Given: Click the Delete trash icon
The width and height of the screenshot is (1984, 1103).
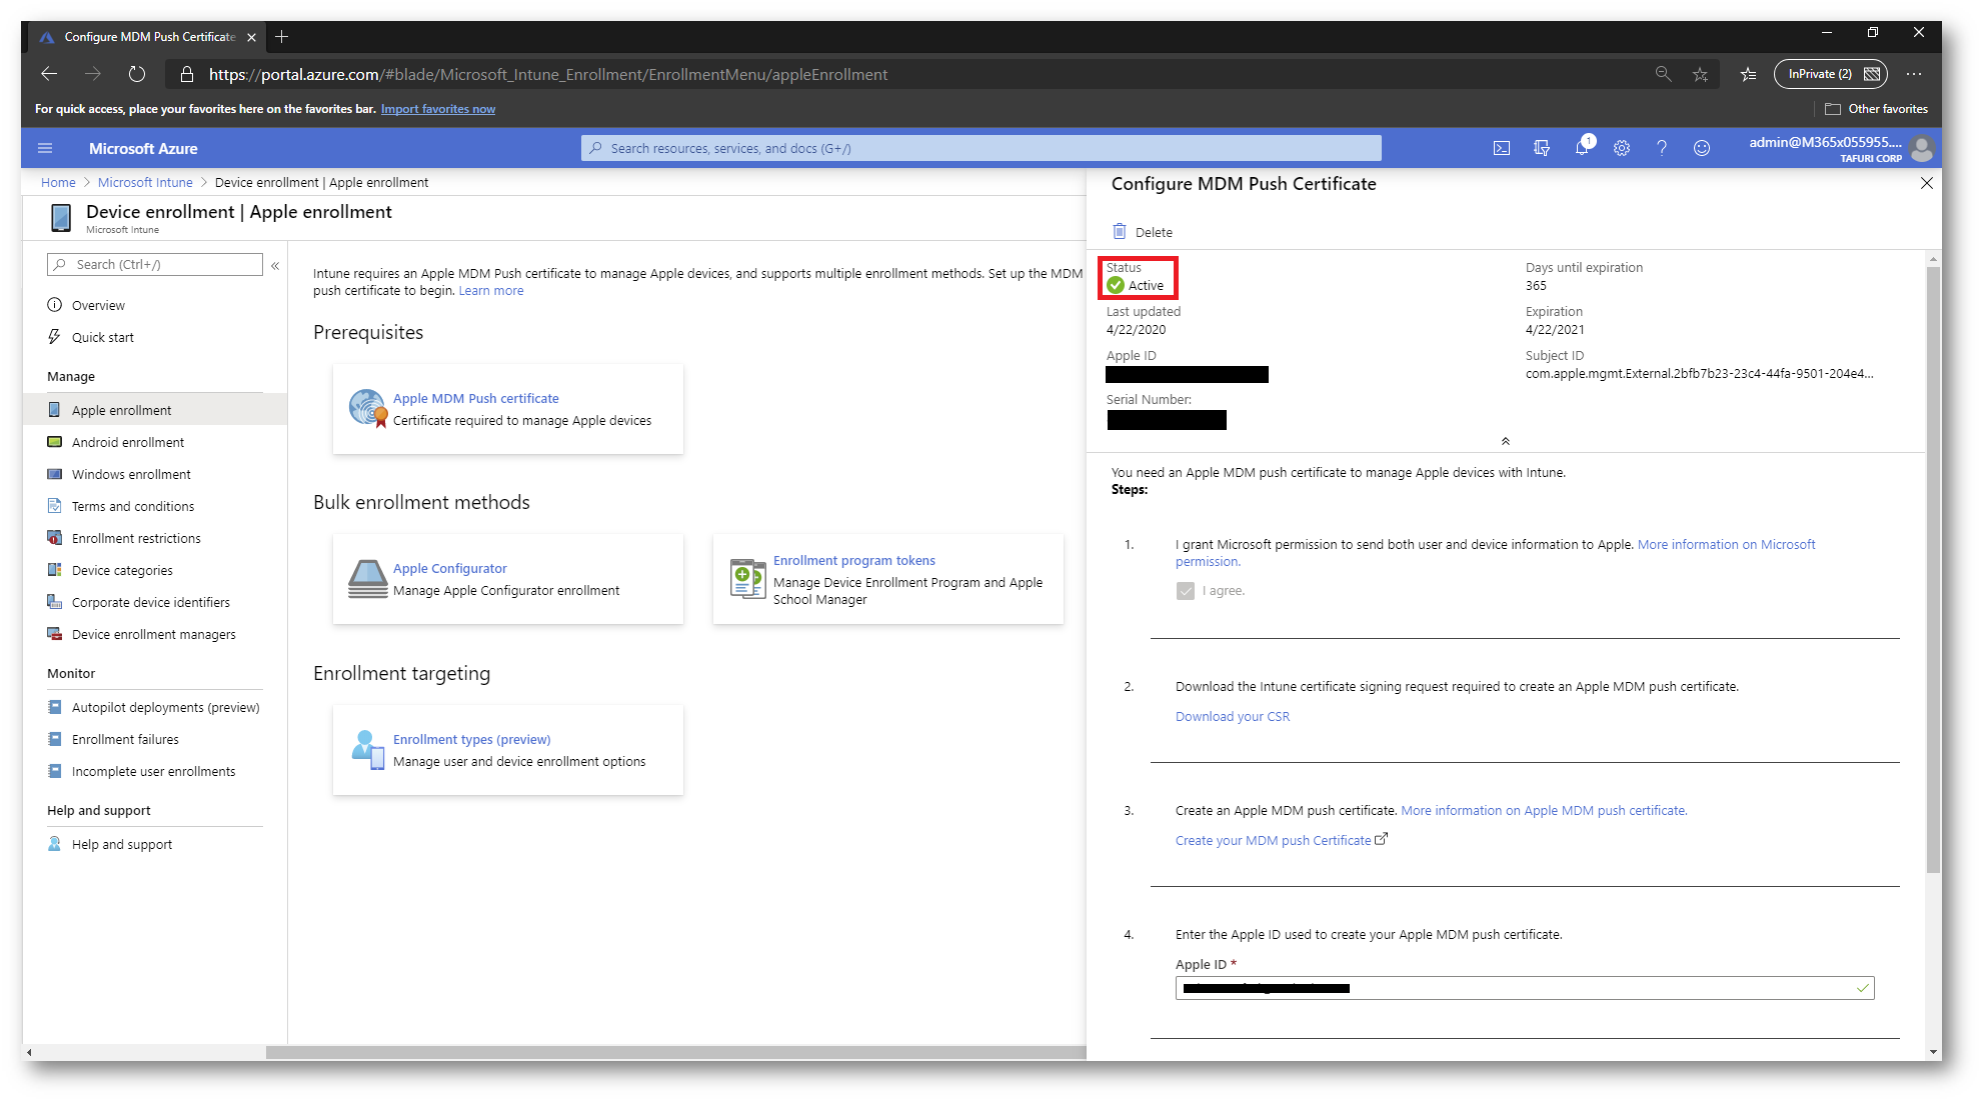Looking at the screenshot, I should 1119,231.
